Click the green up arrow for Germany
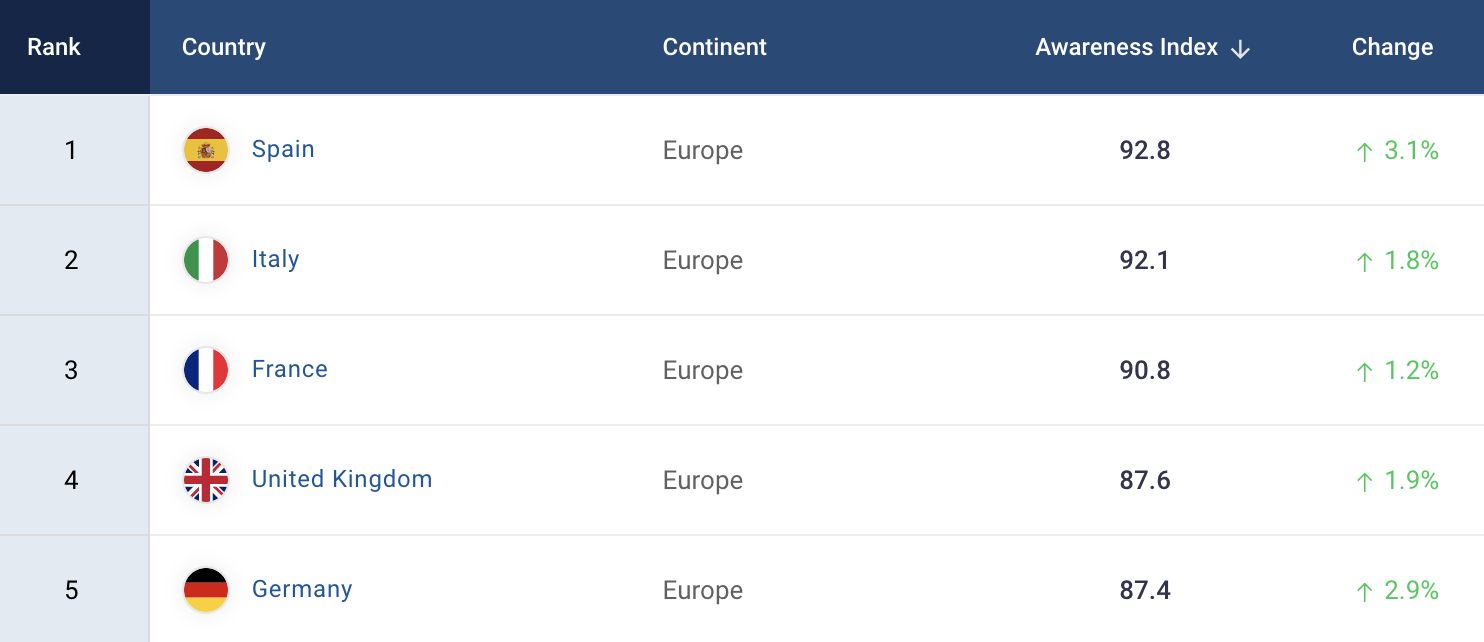The width and height of the screenshot is (1484, 642). coord(1364,592)
